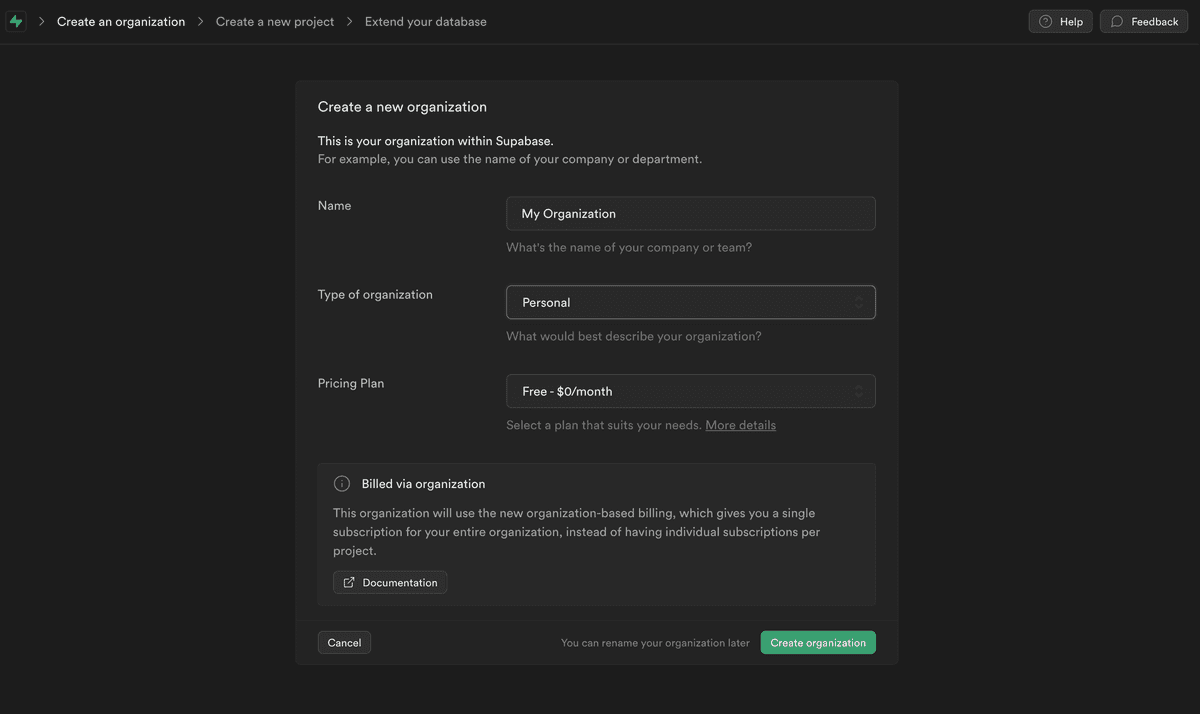Click the Free - $0/month plan selector
Viewport: 1200px width, 714px height.
click(690, 391)
